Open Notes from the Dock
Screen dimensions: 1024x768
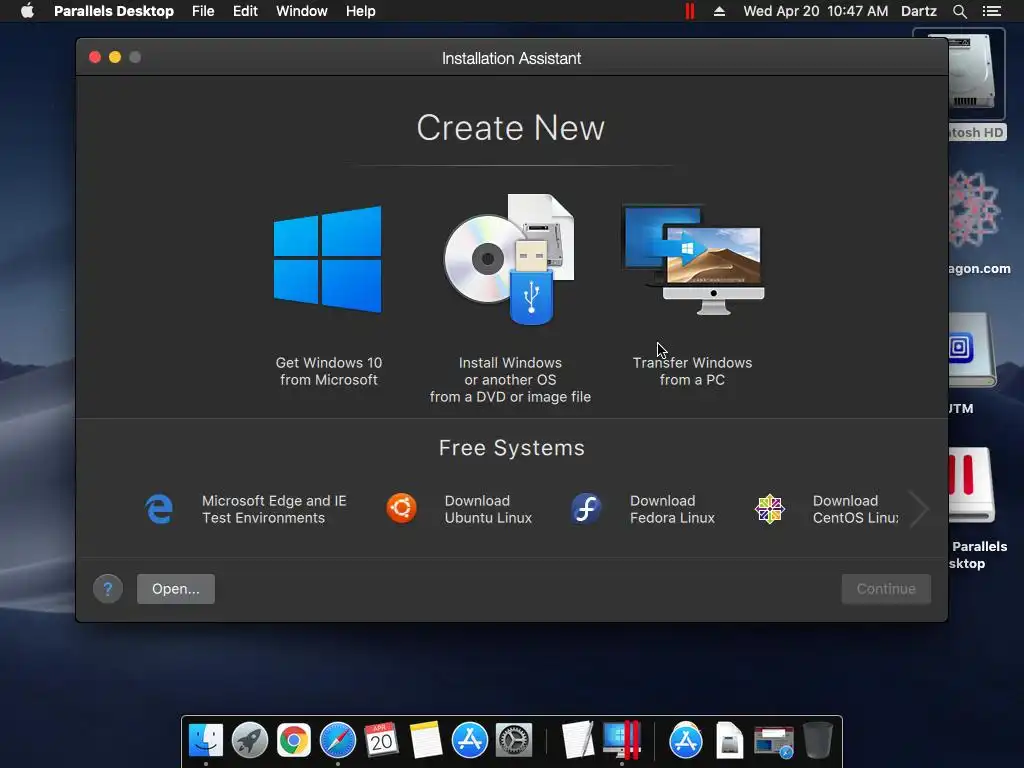pyautogui.click(x=426, y=741)
